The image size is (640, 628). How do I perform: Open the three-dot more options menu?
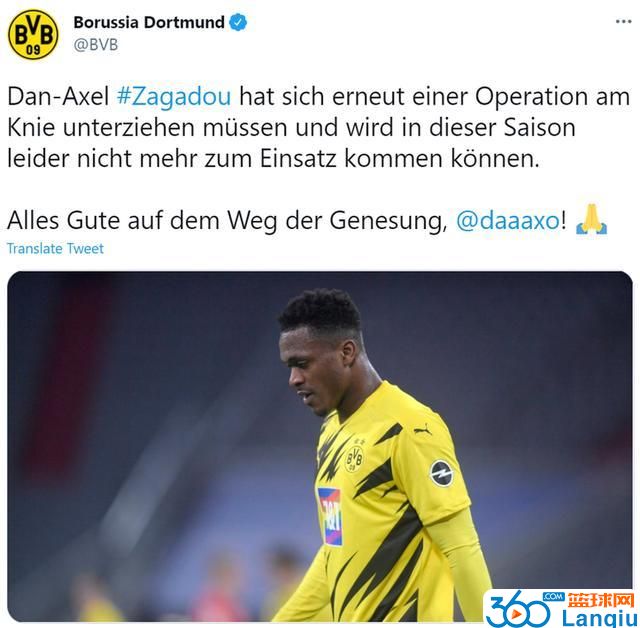pos(623,22)
